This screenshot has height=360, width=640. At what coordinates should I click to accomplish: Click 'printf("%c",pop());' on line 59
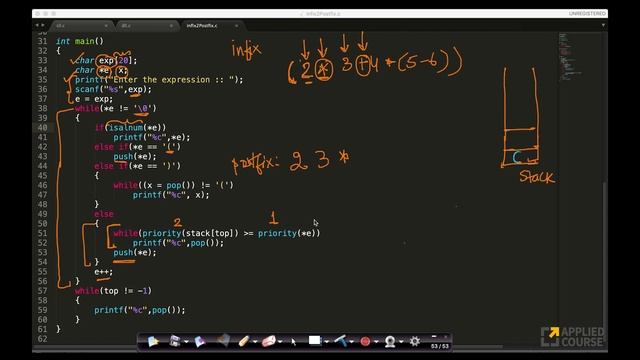[x=140, y=310]
